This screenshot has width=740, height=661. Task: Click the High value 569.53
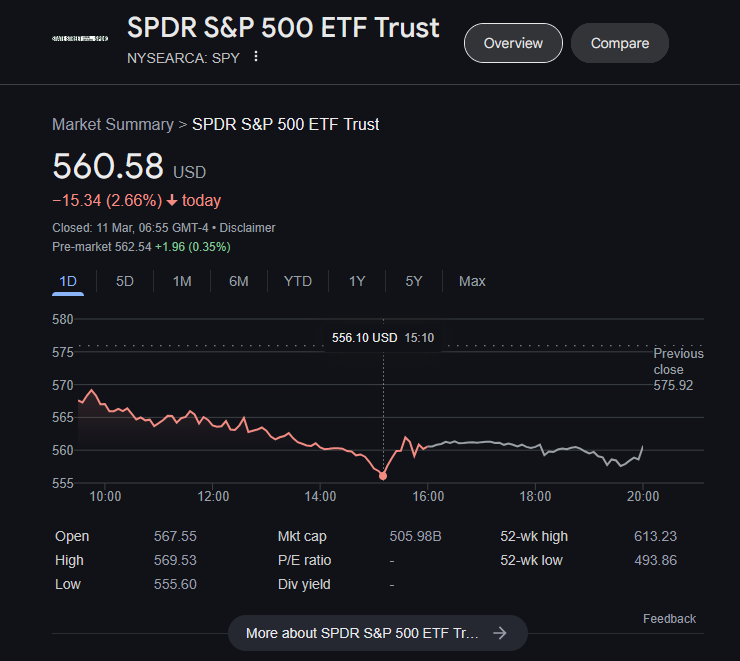pyautogui.click(x=175, y=561)
